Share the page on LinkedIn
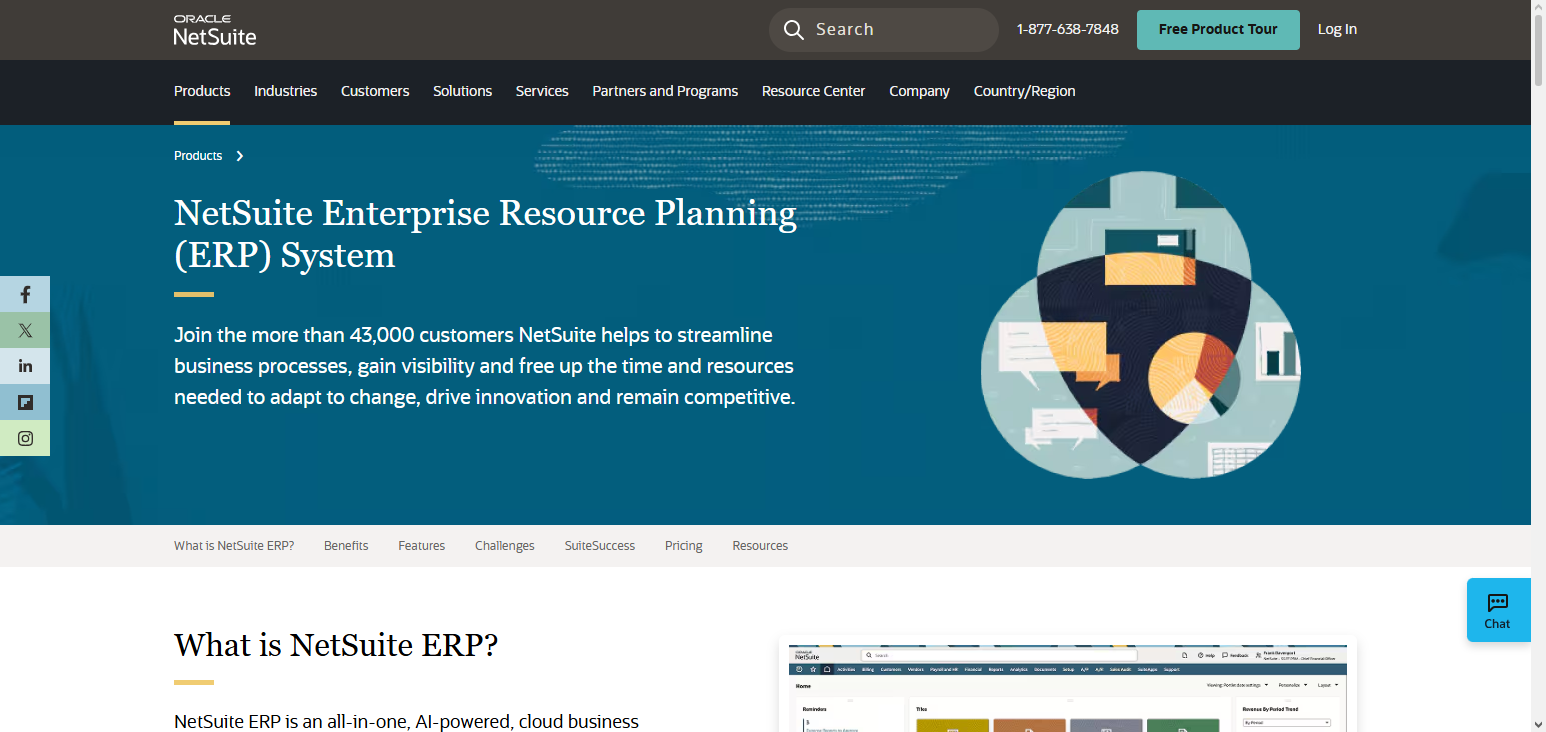This screenshot has height=732, width=1546. point(25,366)
